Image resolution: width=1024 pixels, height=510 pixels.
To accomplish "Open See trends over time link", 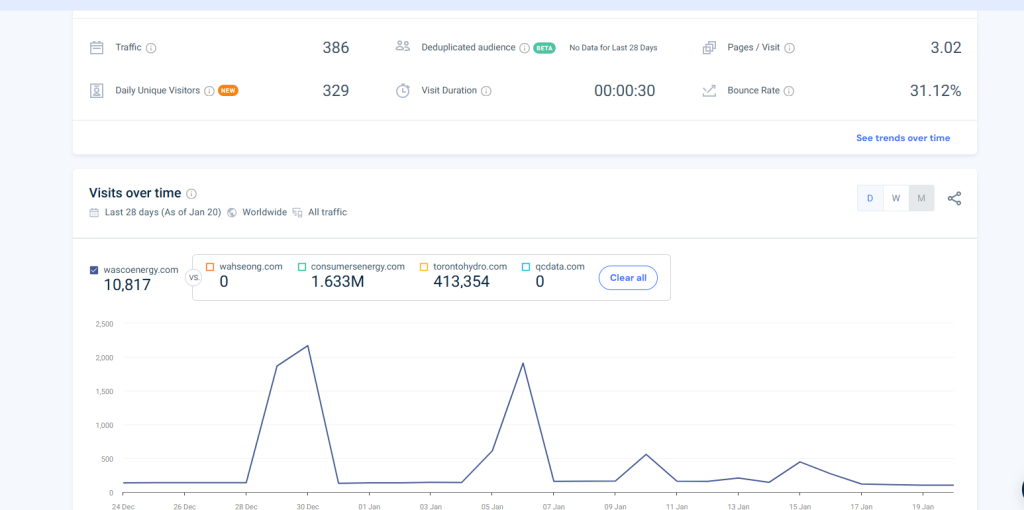I will tap(903, 138).
